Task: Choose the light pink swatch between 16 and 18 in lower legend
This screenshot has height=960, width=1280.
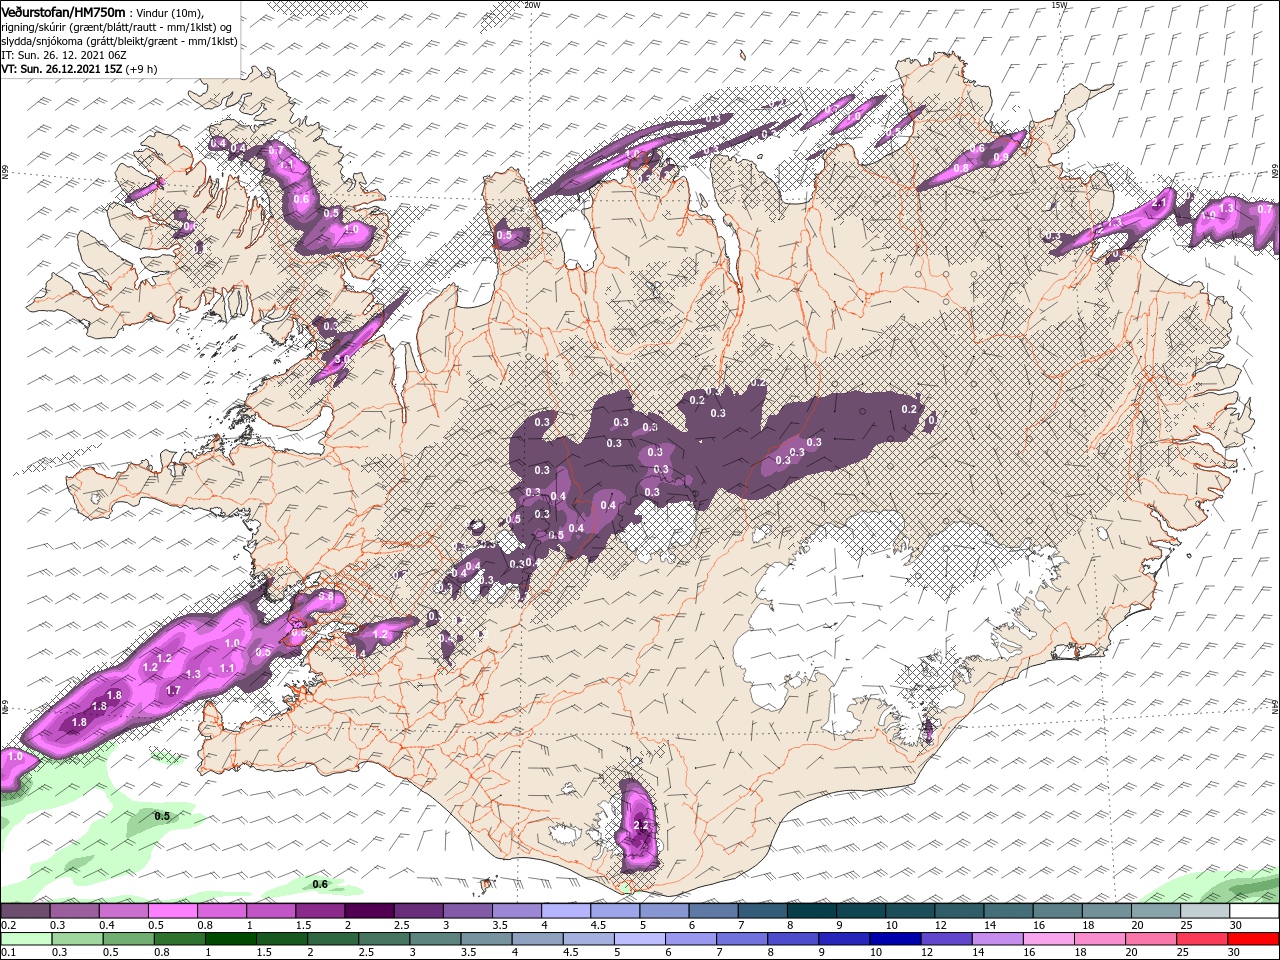Action: [x=1049, y=939]
